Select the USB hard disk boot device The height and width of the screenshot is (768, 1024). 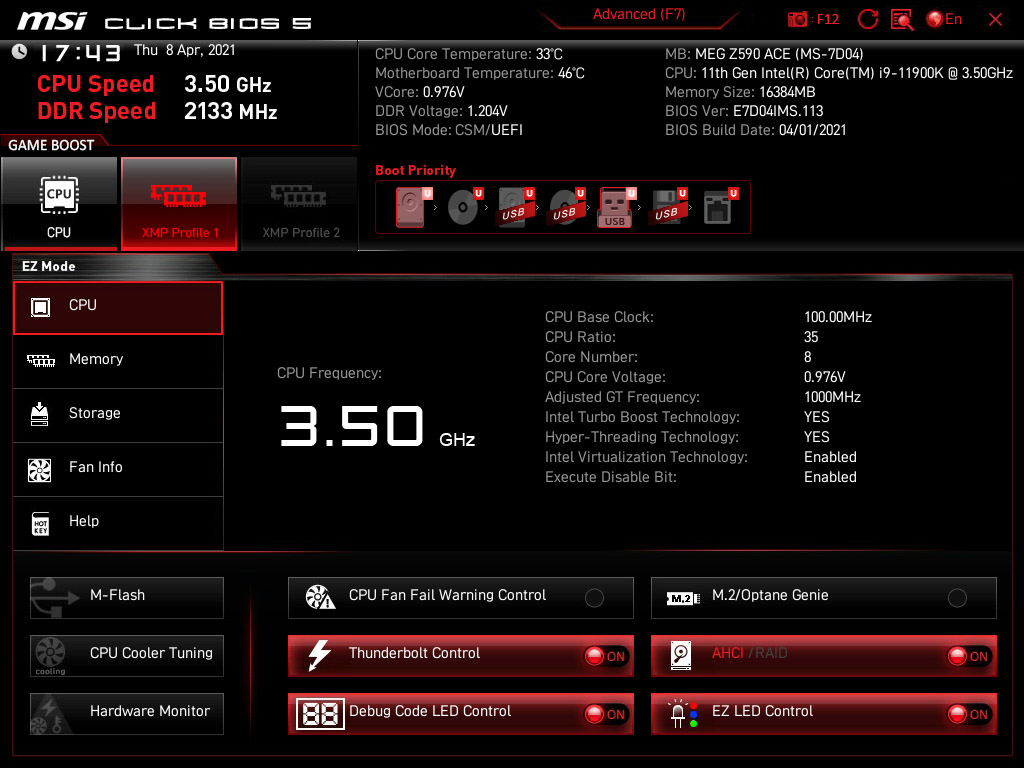(516, 207)
